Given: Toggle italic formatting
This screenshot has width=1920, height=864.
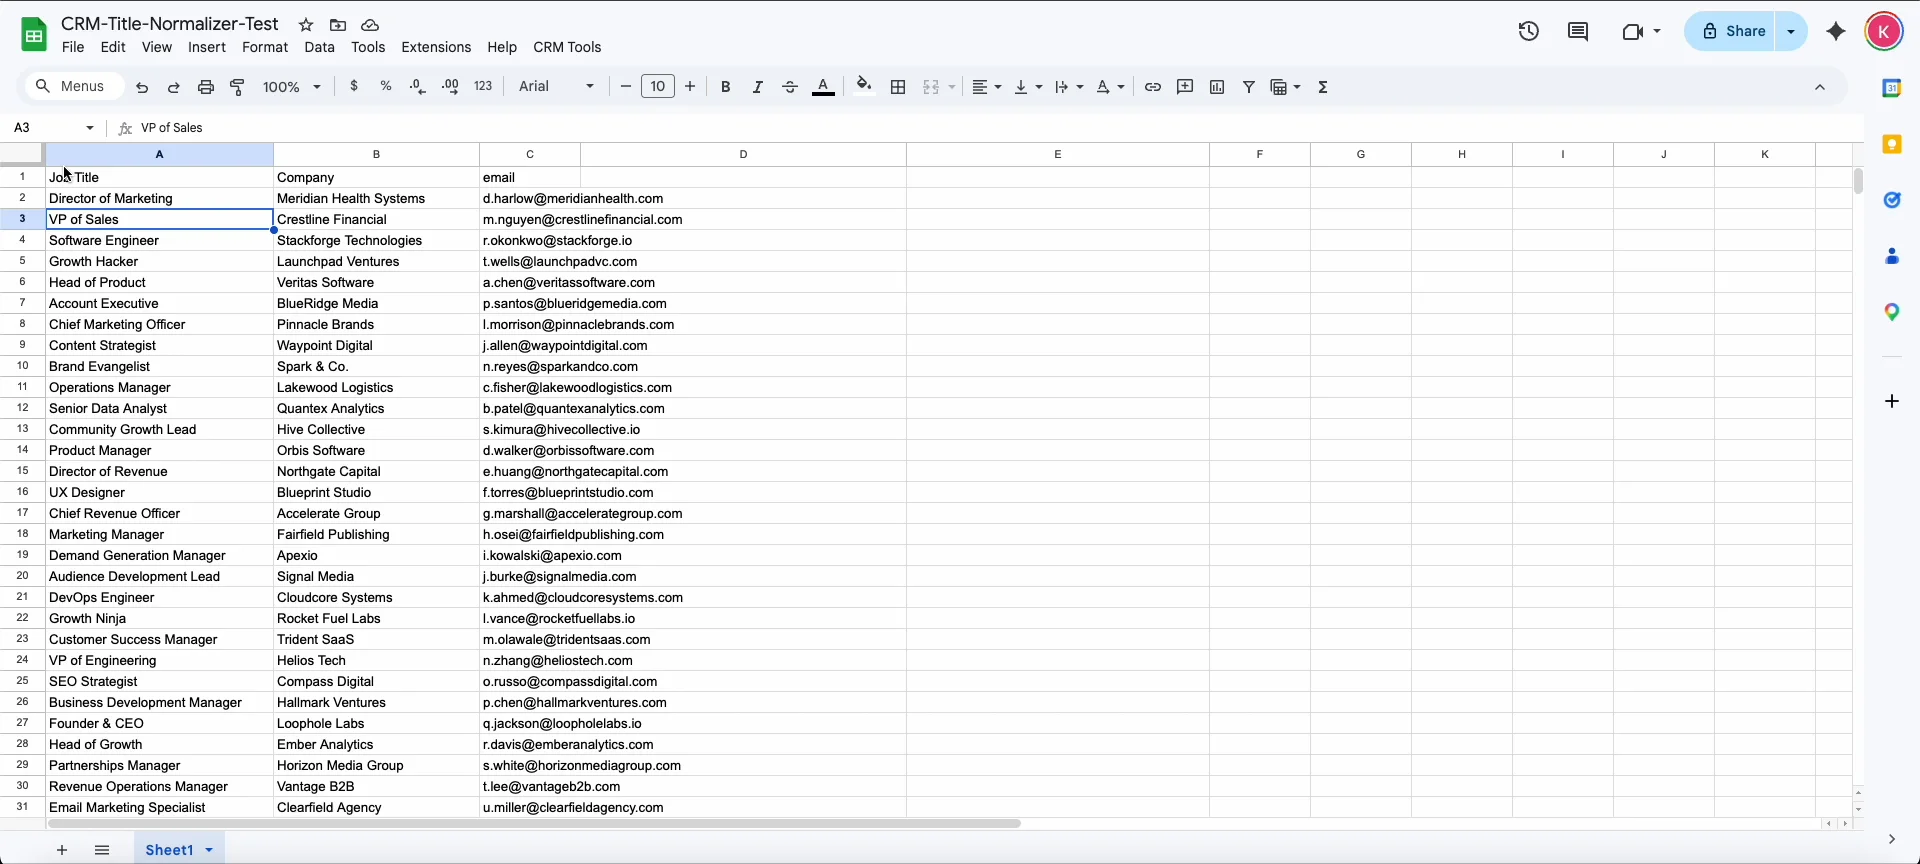Looking at the screenshot, I should tap(758, 87).
